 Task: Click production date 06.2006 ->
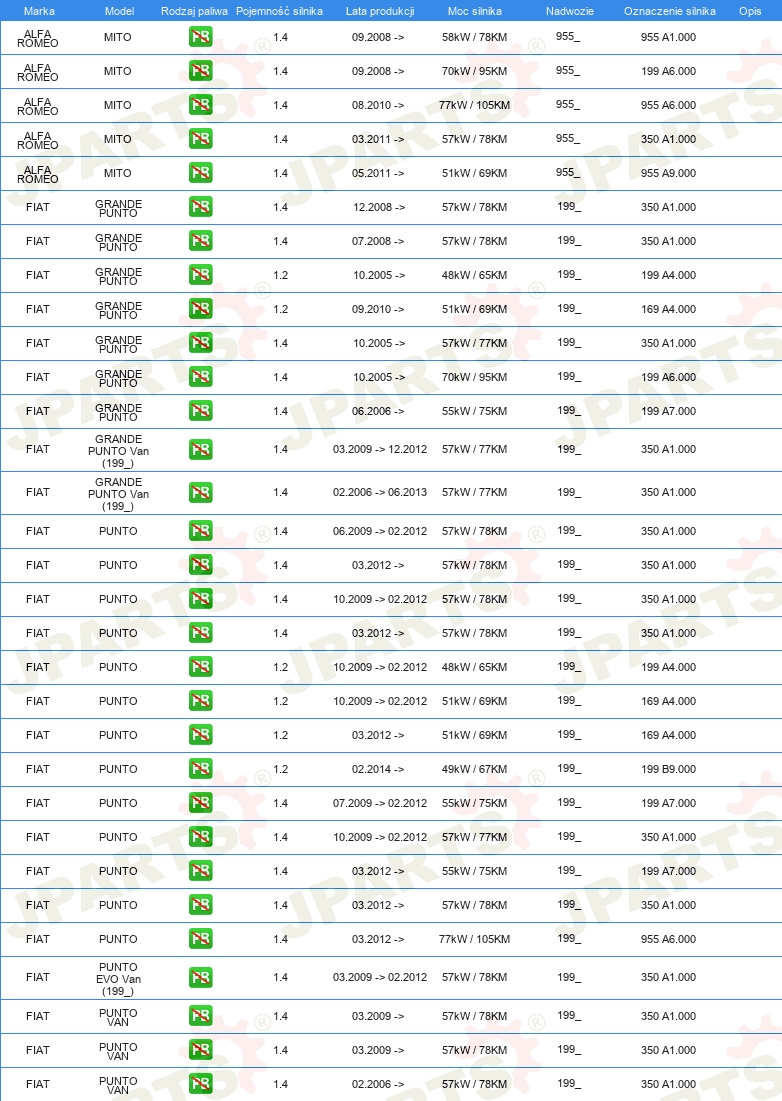tap(378, 411)
